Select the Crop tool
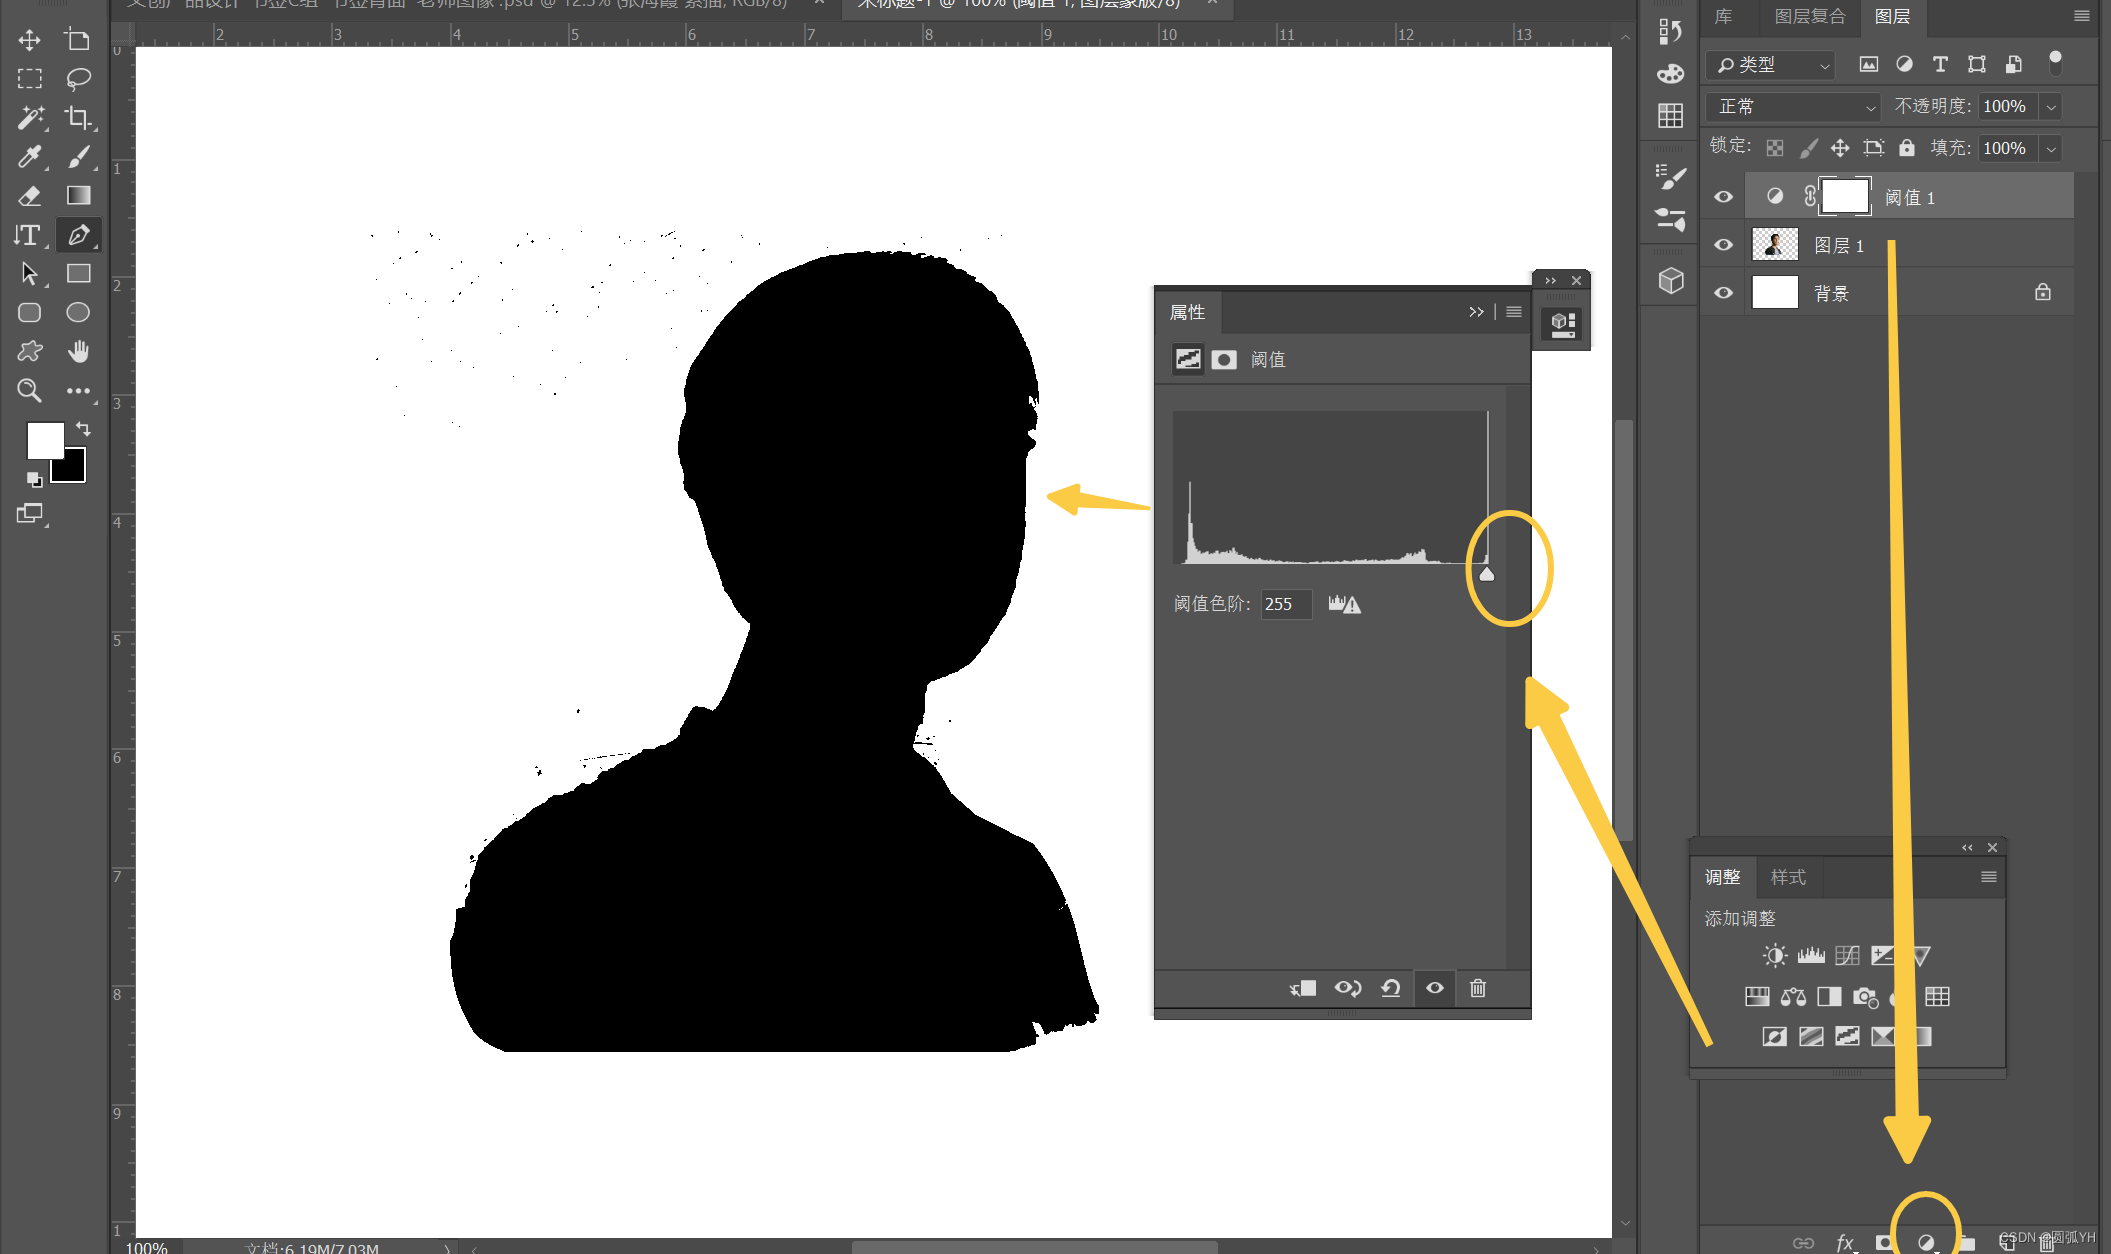Viewport: 2111px width, 1254px height. pyautogui.click(x=78, y=118)
